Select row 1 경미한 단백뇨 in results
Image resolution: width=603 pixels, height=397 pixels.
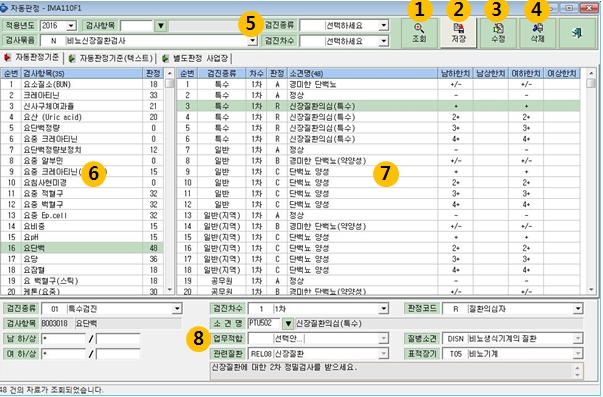point(378,84)
